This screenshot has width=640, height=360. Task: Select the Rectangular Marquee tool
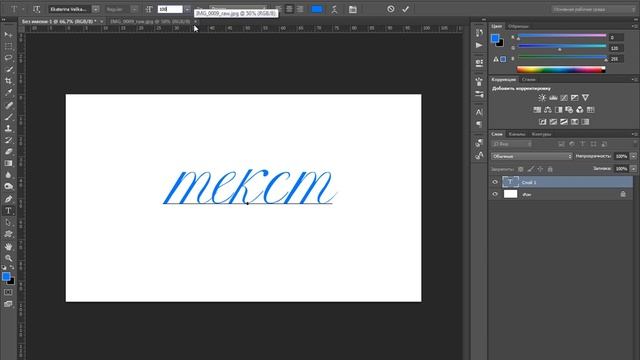tap(8, 46)
